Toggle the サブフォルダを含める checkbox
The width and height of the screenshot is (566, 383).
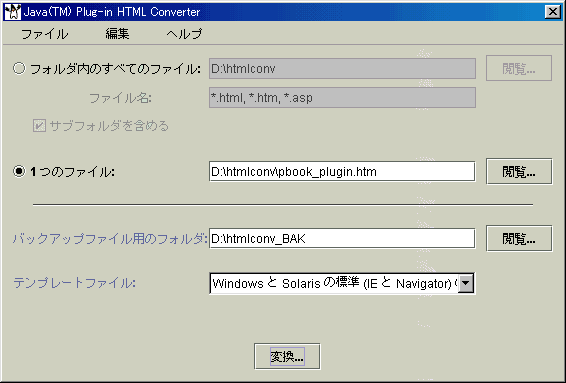(39, 126)
